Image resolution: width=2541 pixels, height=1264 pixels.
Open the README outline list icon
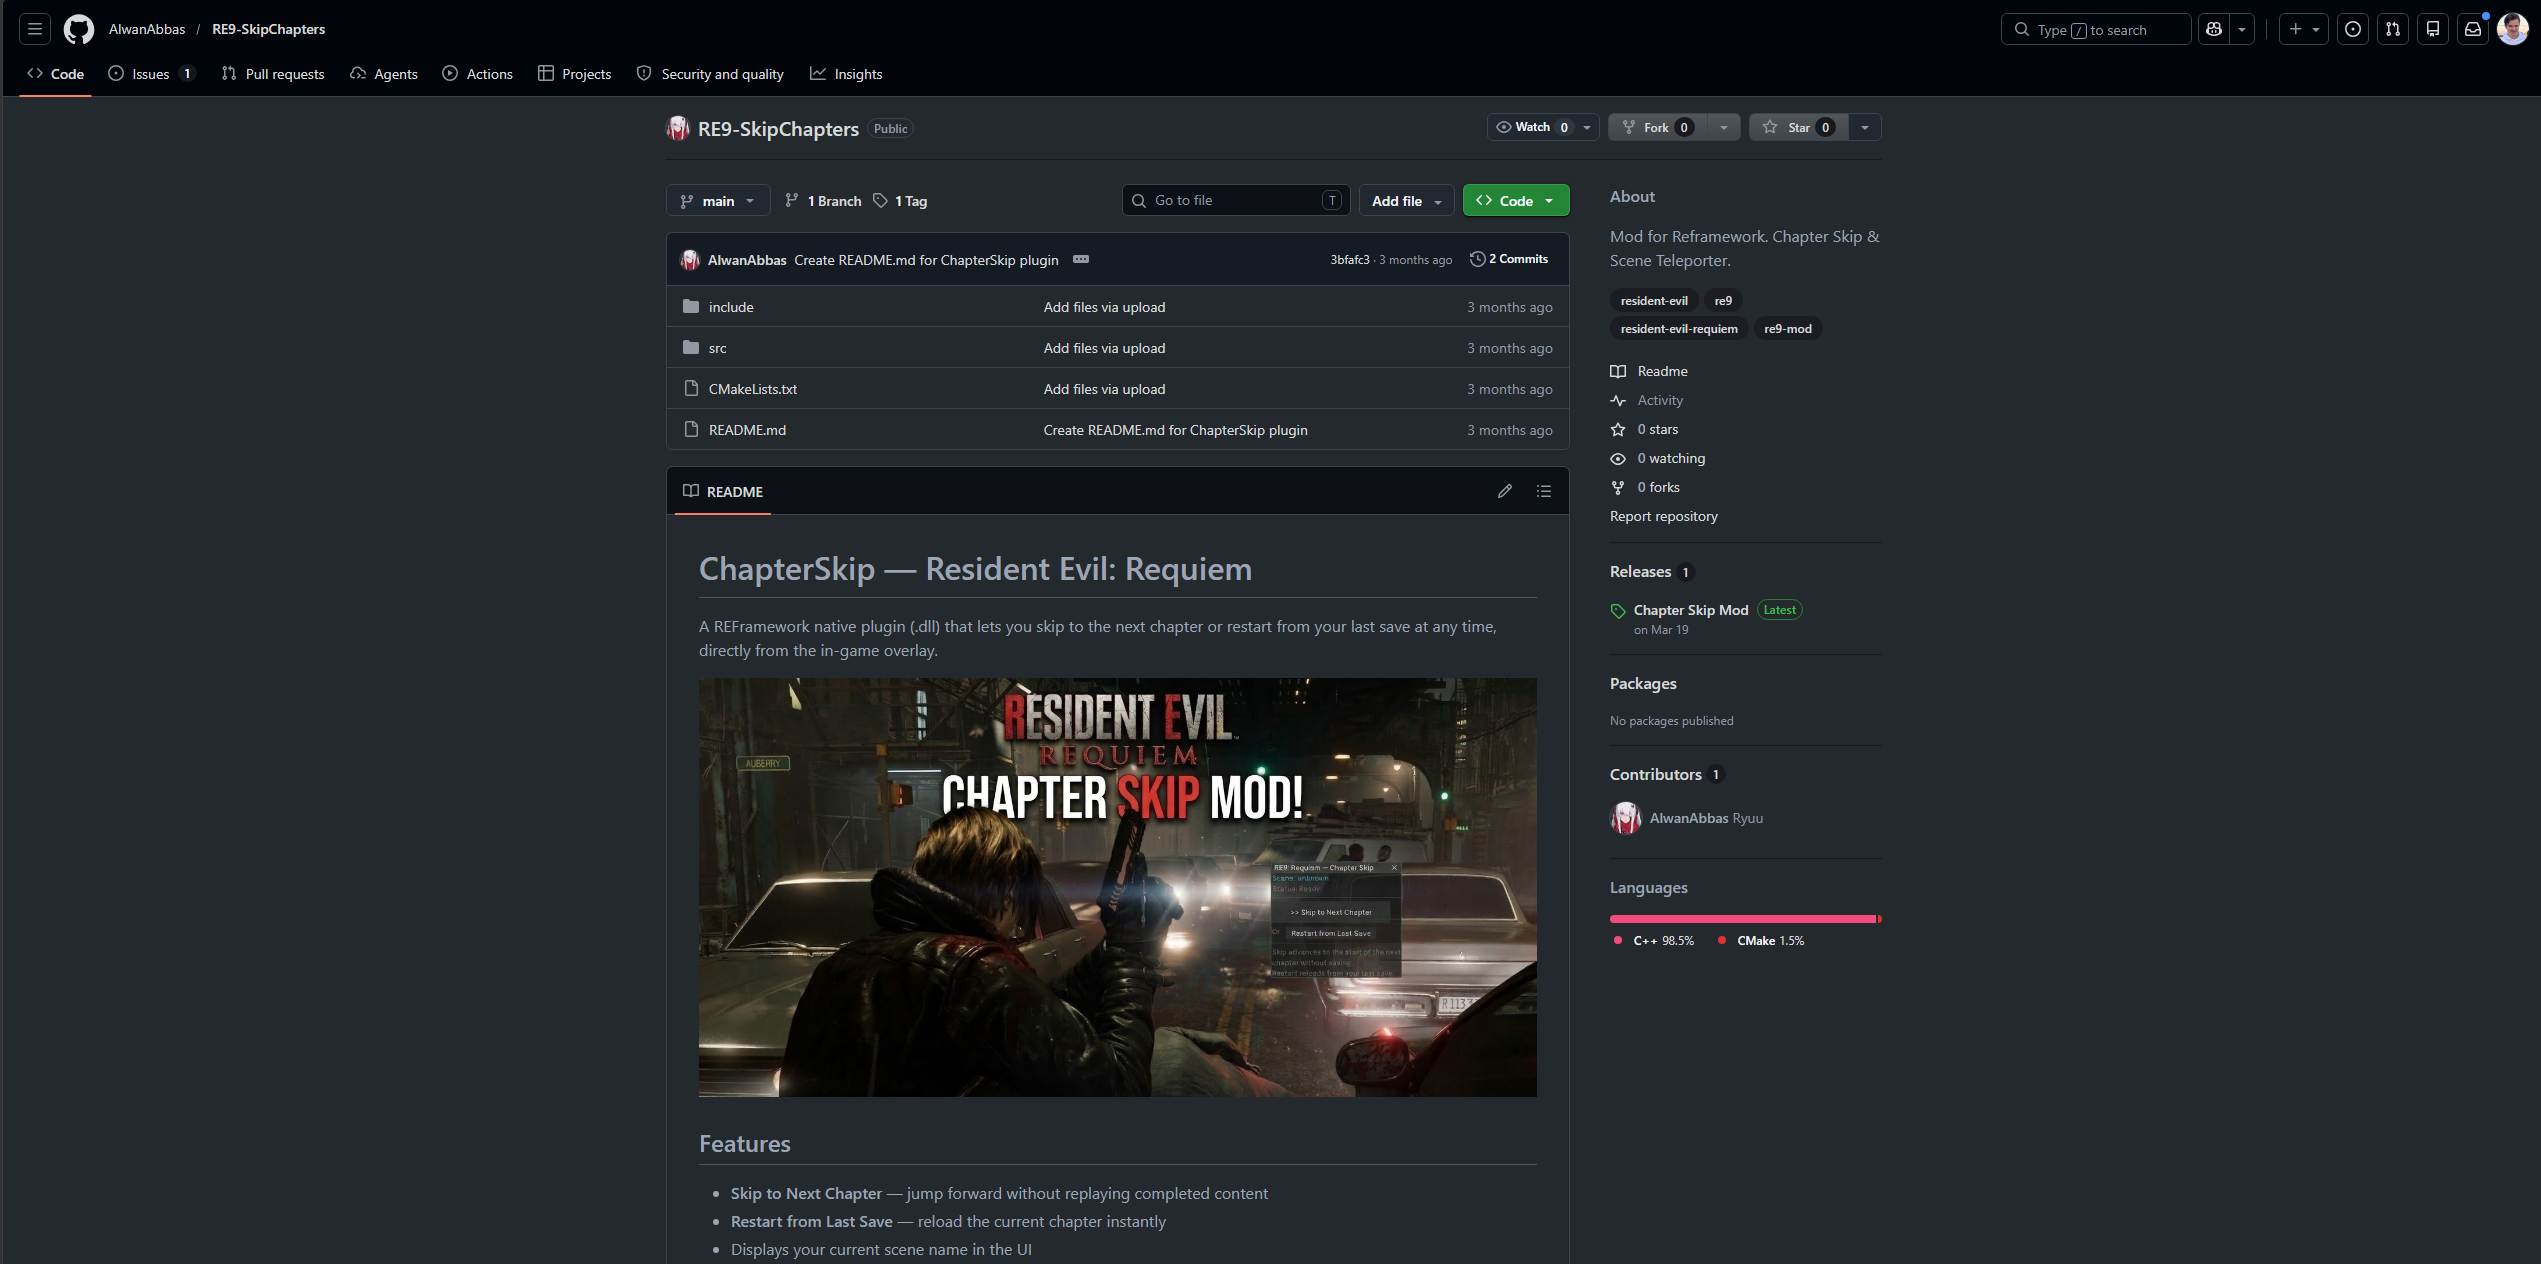pos(1544,491)
